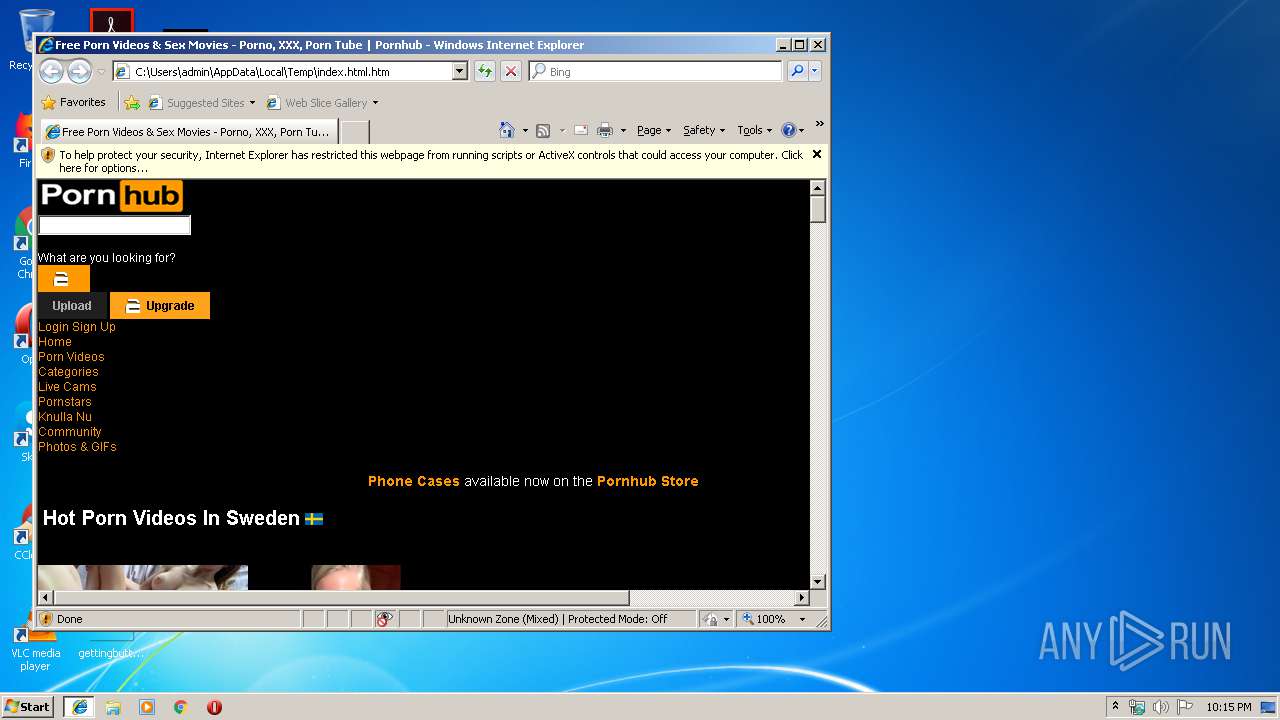Click the volume speaker tray icon
The width and height of the screenshot is (1280, 720).
click(1161, 707)
